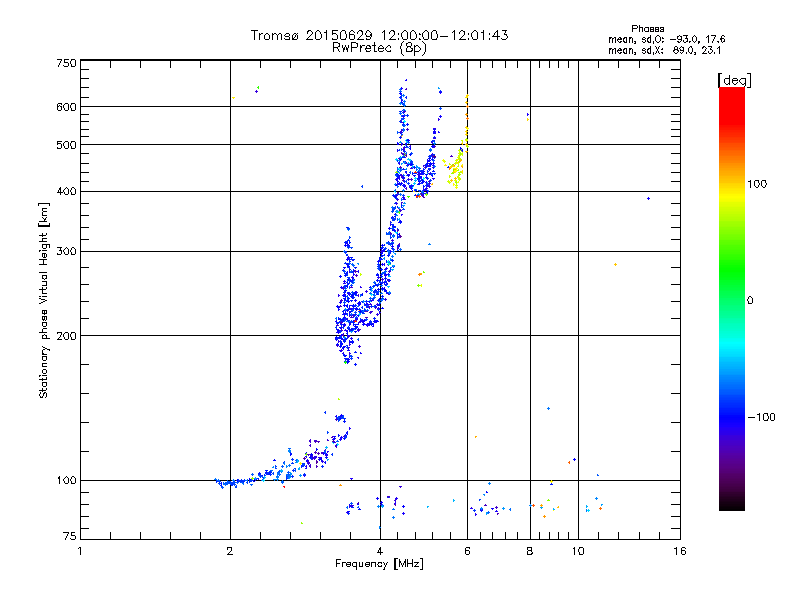Click the isolated blue point near 400 km at far right

648,198
